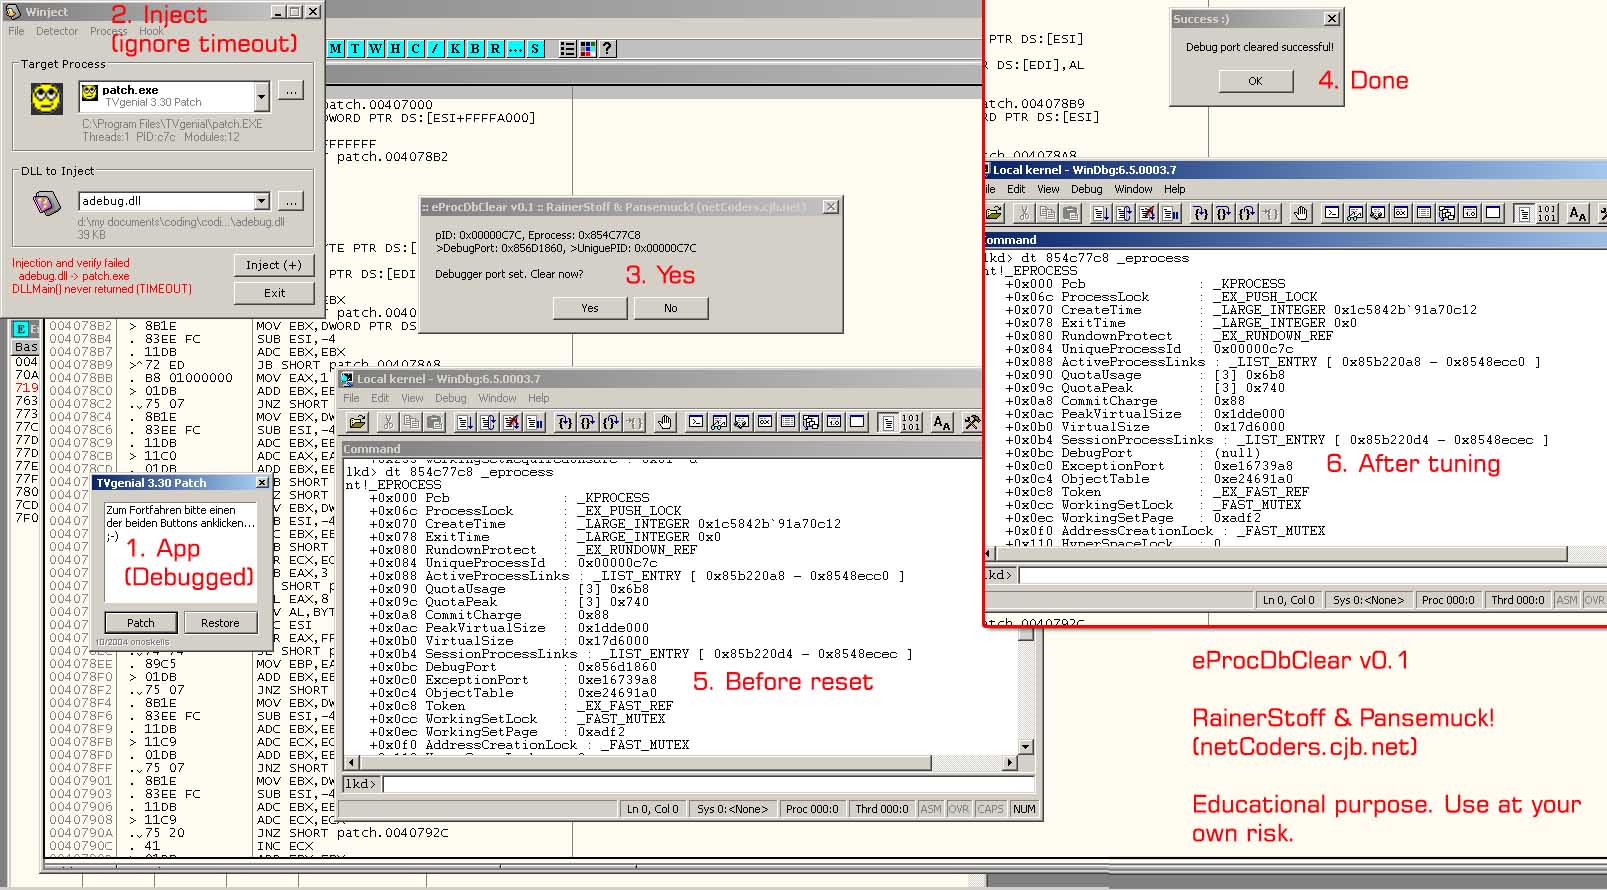Toggle binary 101 mode in right WinDbg toolbar
This screenshot has width=1607, height=890.
[x=1546, y=213]
